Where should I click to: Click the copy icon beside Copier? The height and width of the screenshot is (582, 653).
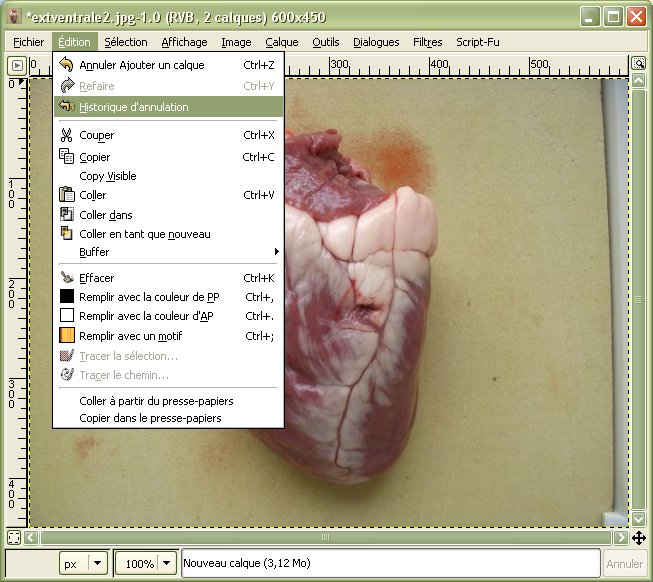67,157
